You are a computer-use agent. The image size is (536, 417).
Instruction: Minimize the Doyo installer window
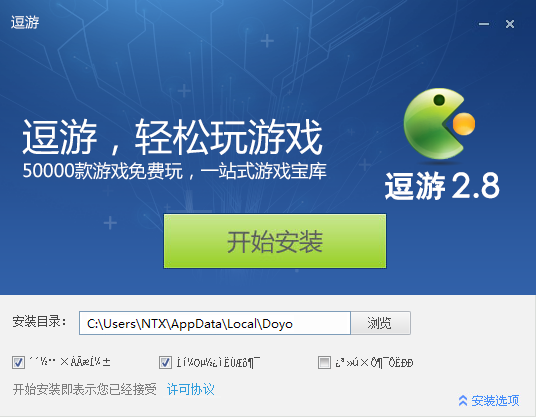484,24
